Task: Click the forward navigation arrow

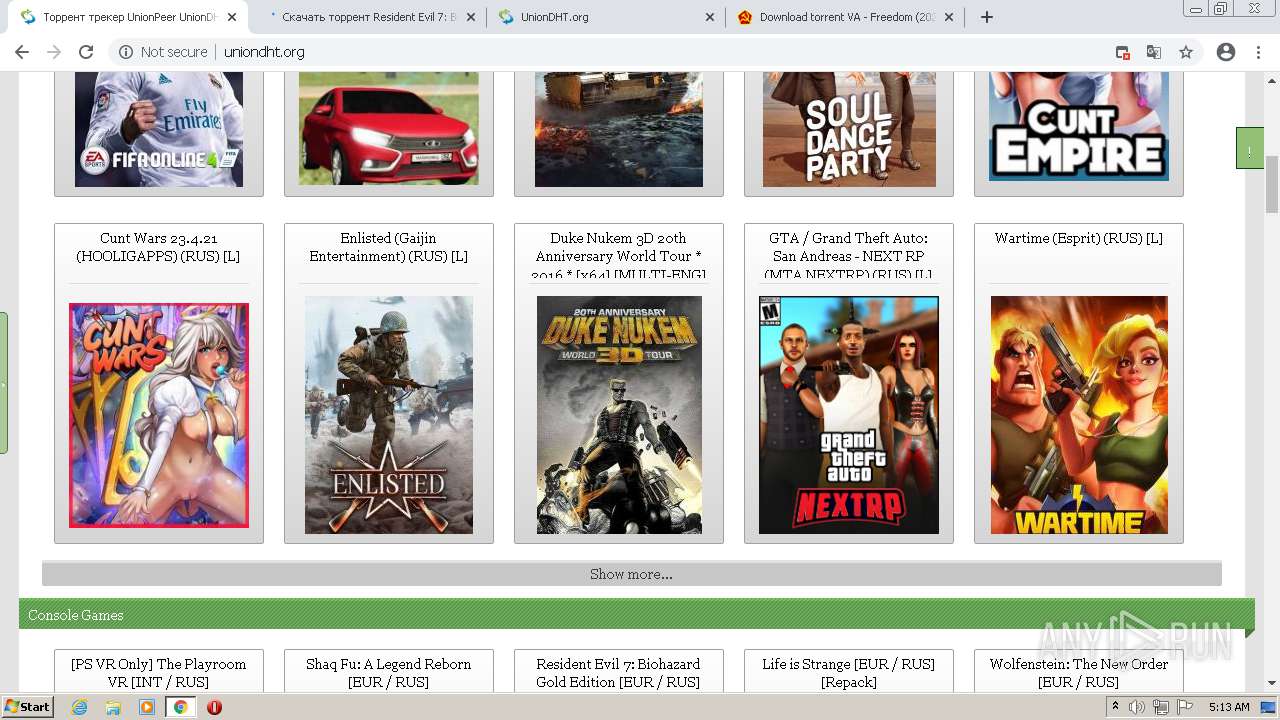Action: point(54,52)
